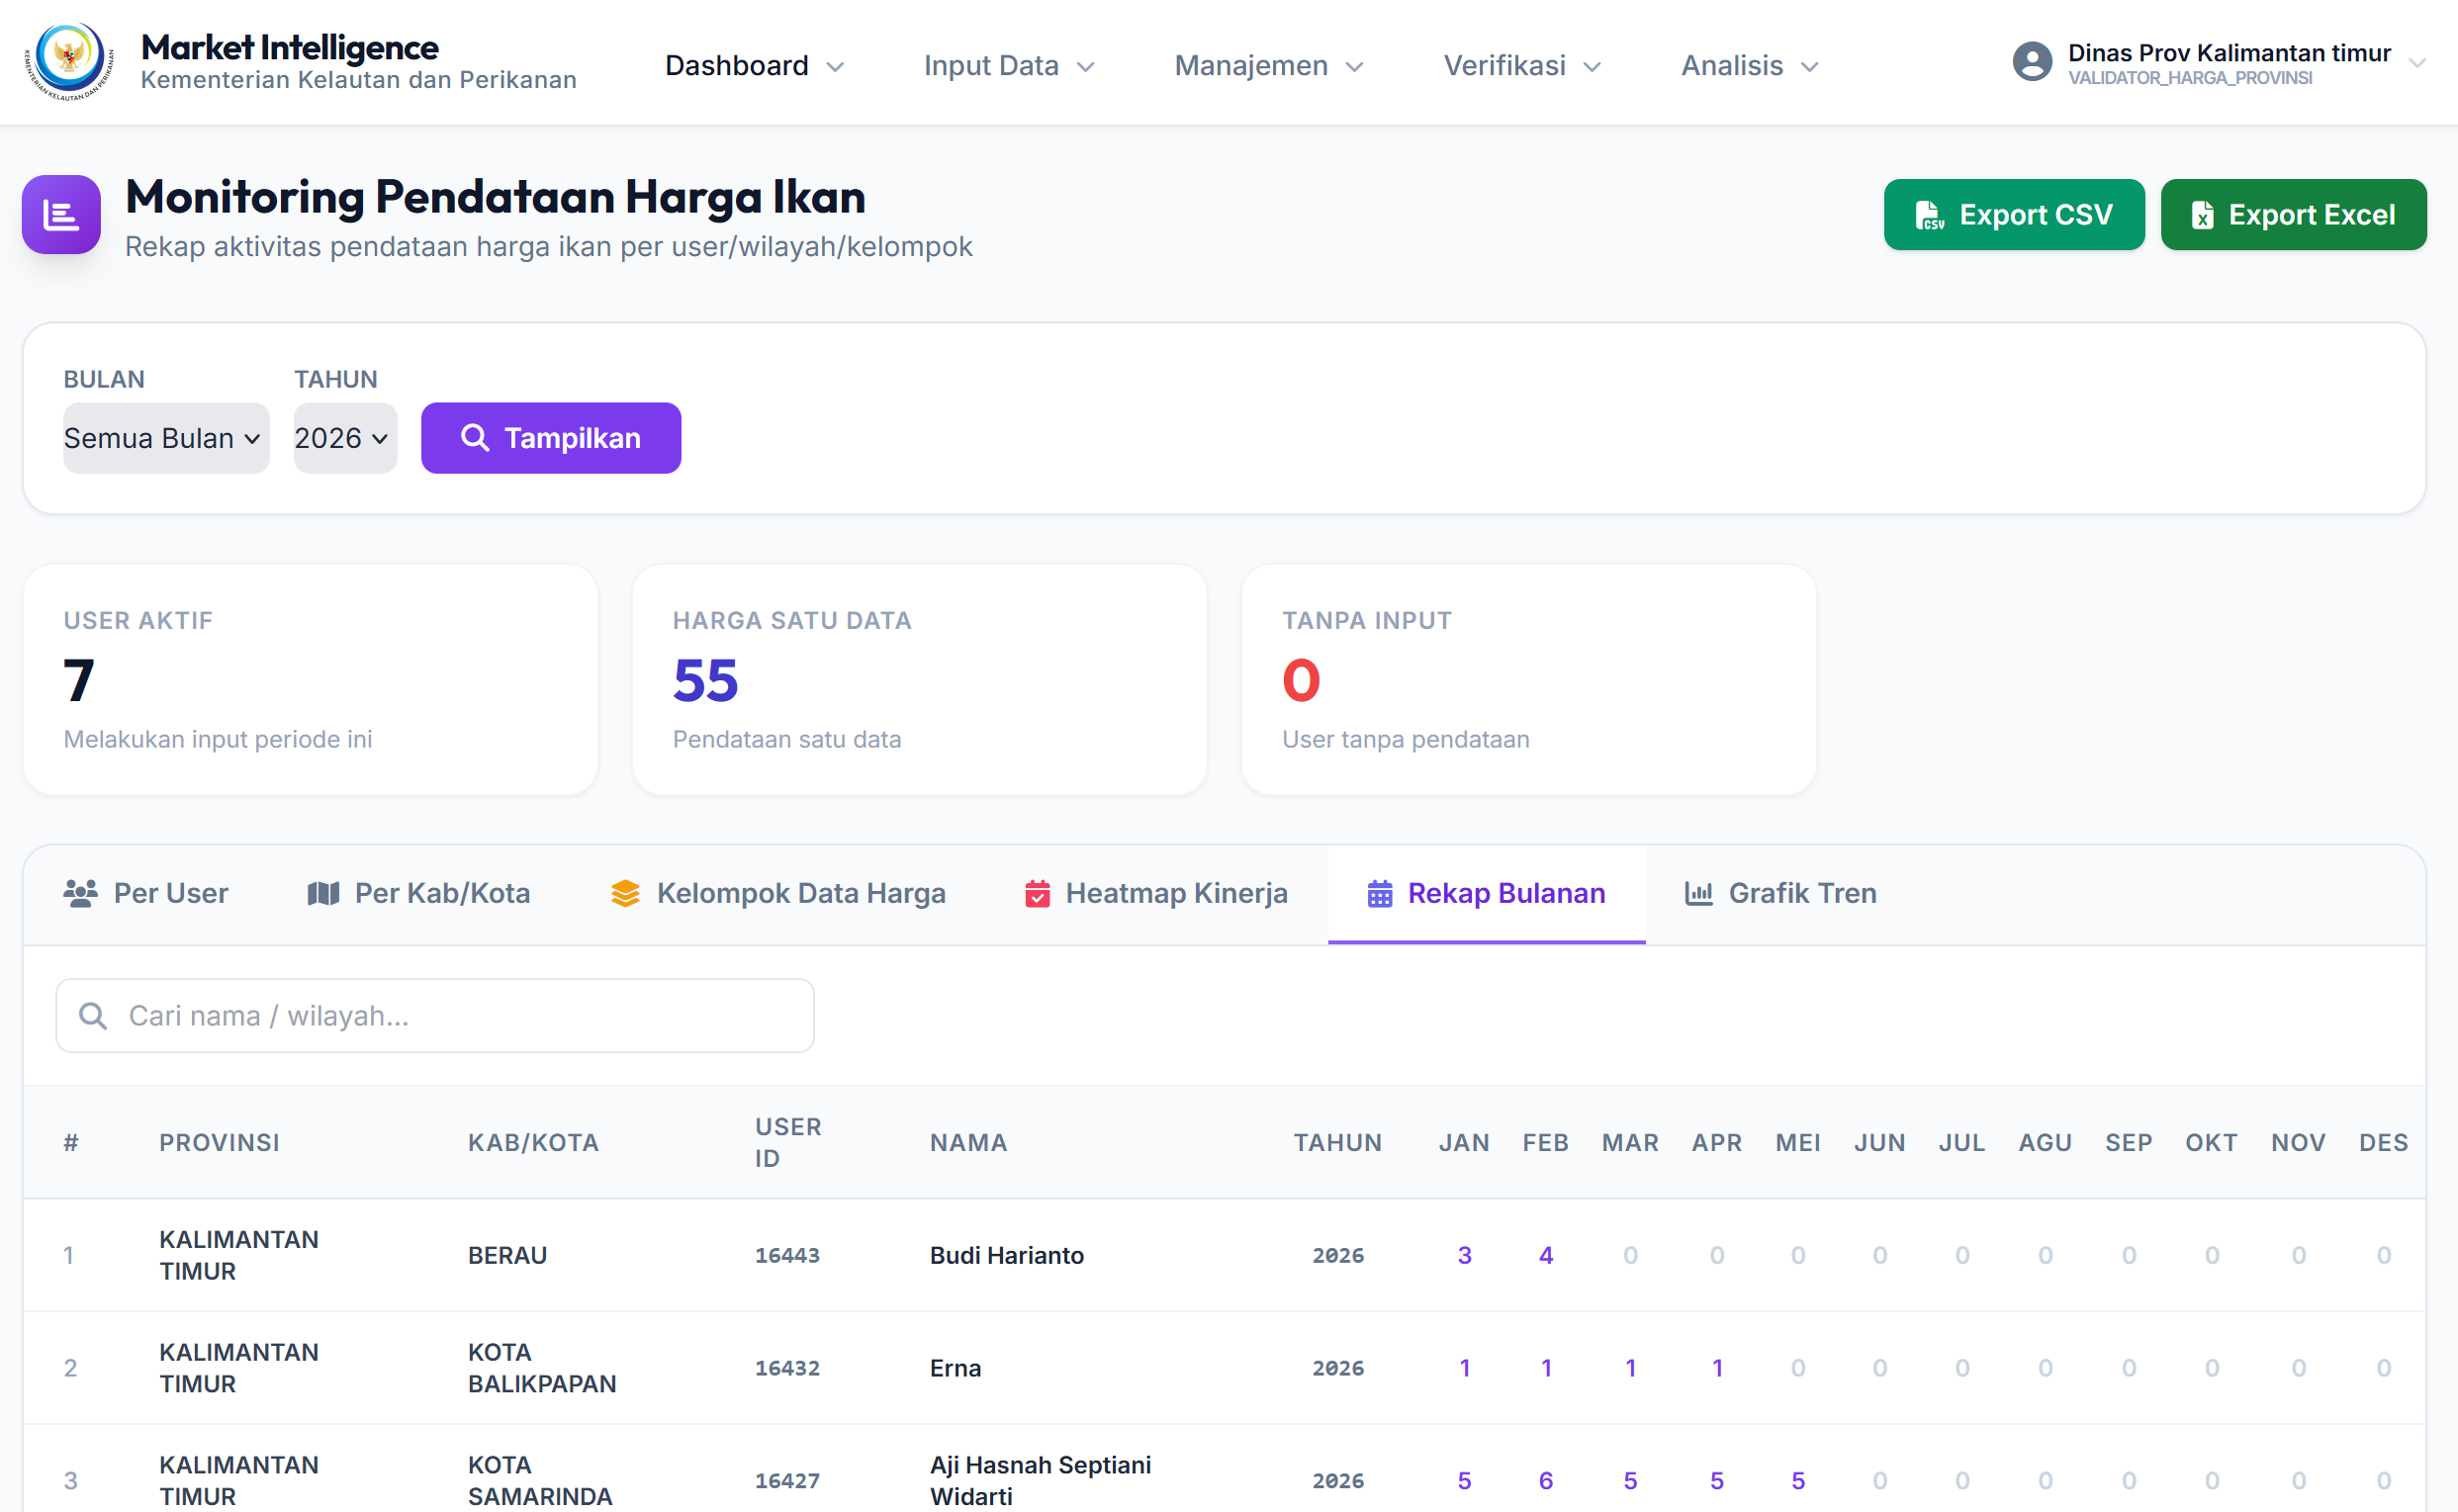Open the 2026 year dropdown
Viewport: 2458px width, 1512px height.
tap(345, 438)
